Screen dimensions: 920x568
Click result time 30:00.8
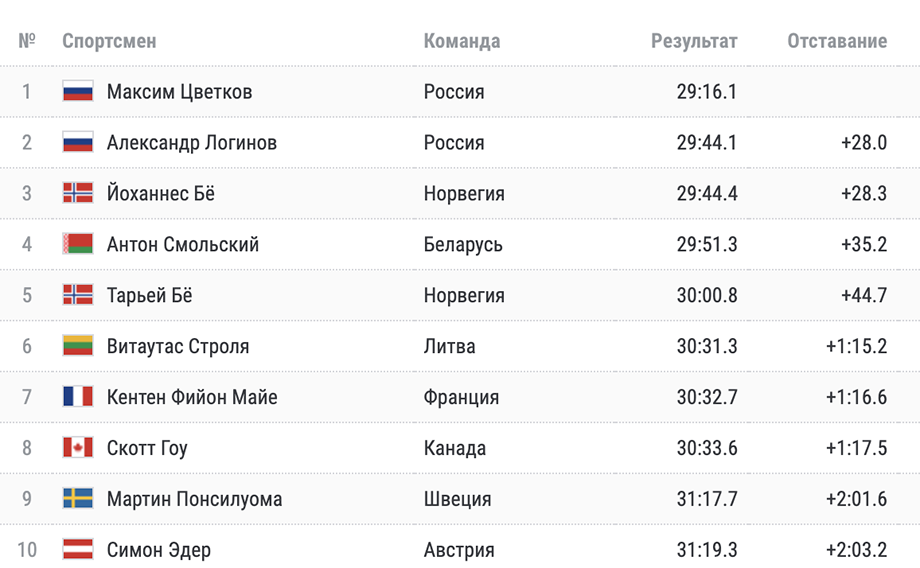(707, 295)
